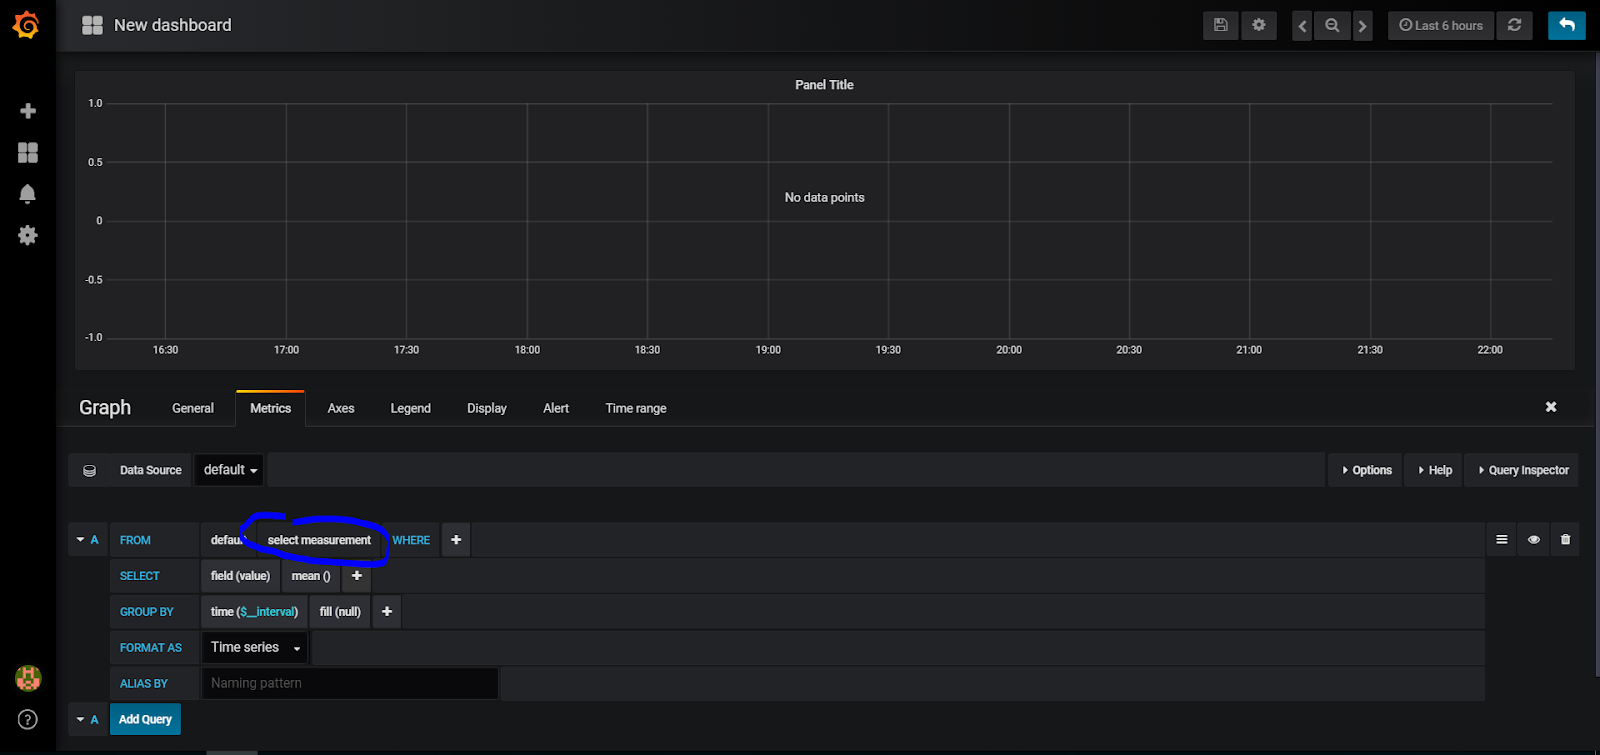Switch to the Axes tab
The width and height of the screenshot is (1600, 755).
tap(341, 408)
